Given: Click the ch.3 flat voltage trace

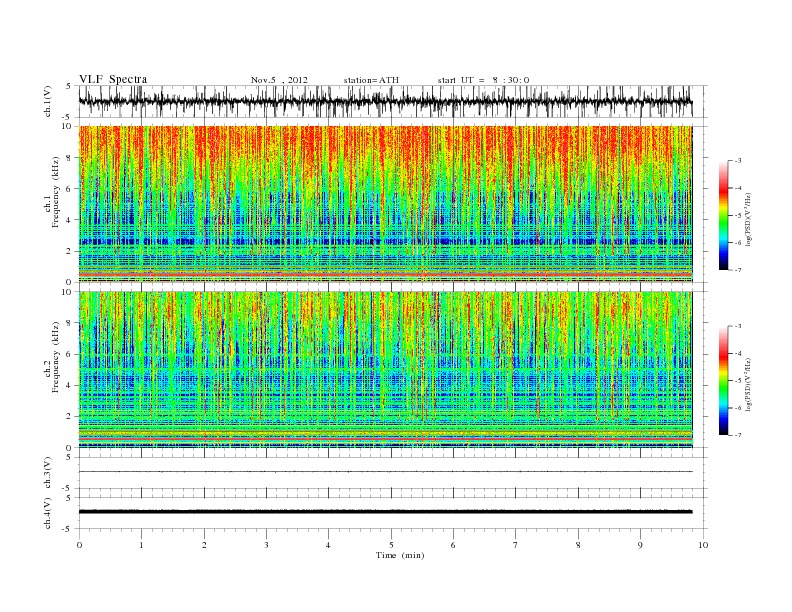Looking at the screenshot, I should coord(385,472).
